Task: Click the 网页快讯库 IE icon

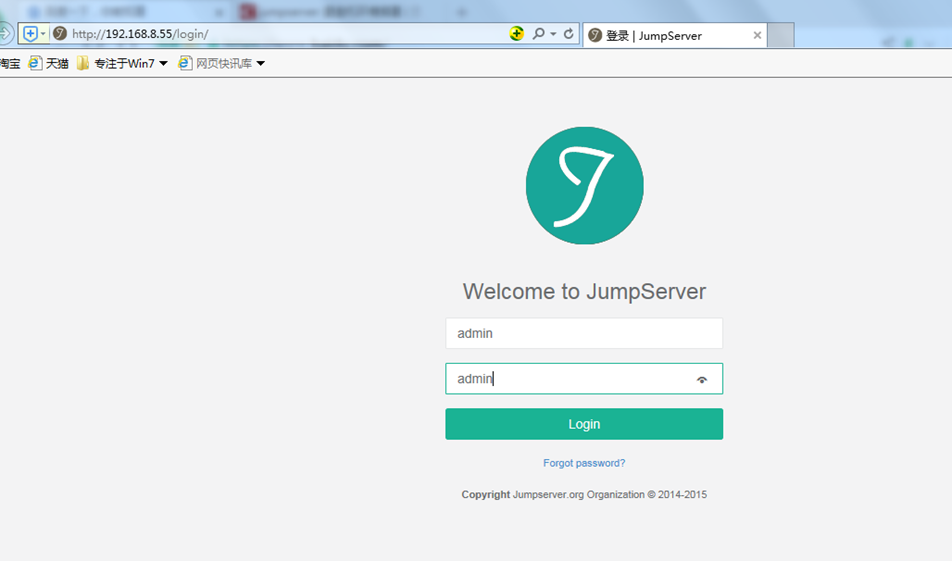Action: coord(185,63)
